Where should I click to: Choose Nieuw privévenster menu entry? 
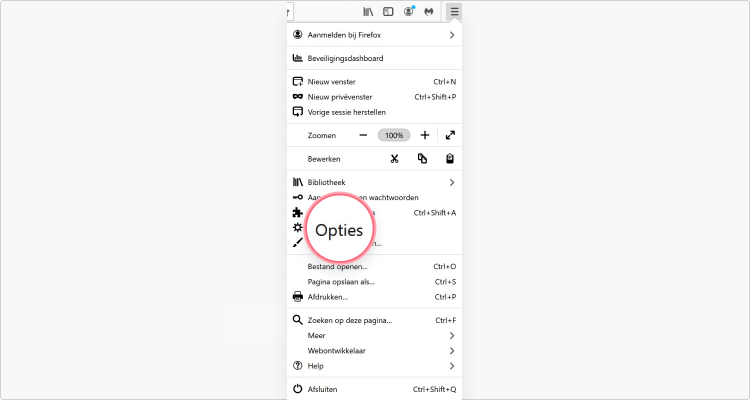coord(374,97)
